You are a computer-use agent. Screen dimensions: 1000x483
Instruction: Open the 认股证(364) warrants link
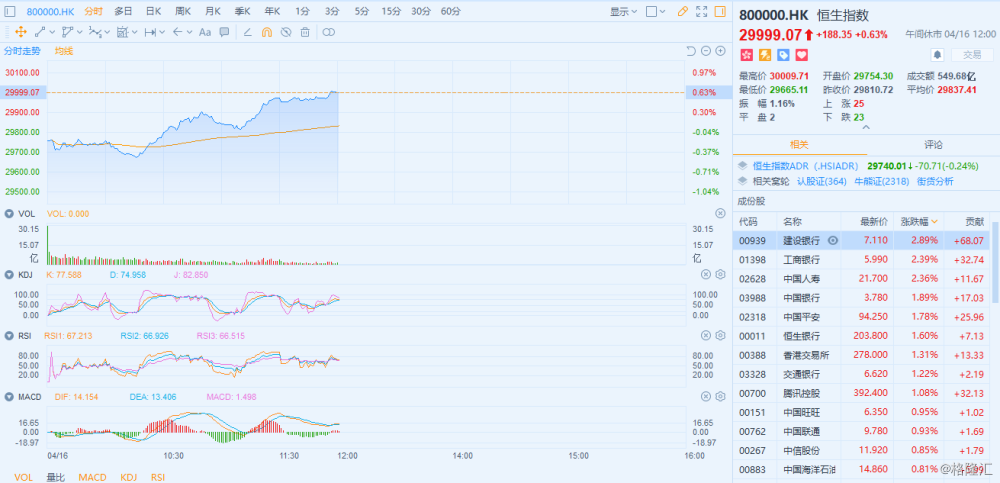click(822, 181)
